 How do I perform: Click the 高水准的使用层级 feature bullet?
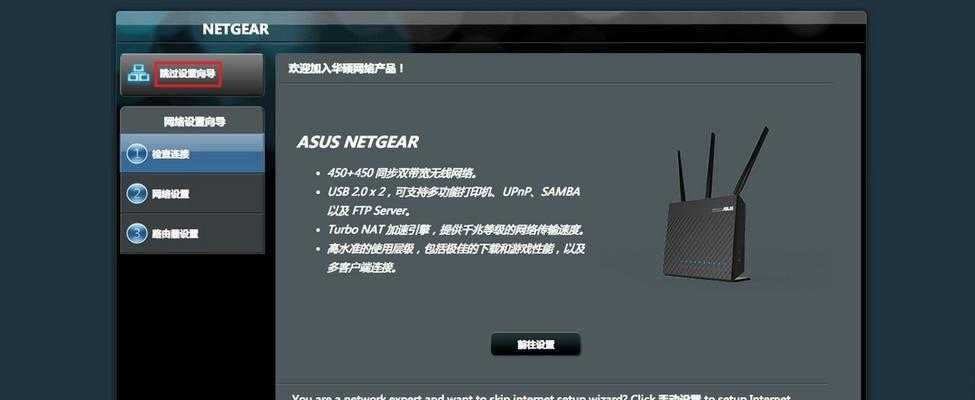click(x=456, y=258)
